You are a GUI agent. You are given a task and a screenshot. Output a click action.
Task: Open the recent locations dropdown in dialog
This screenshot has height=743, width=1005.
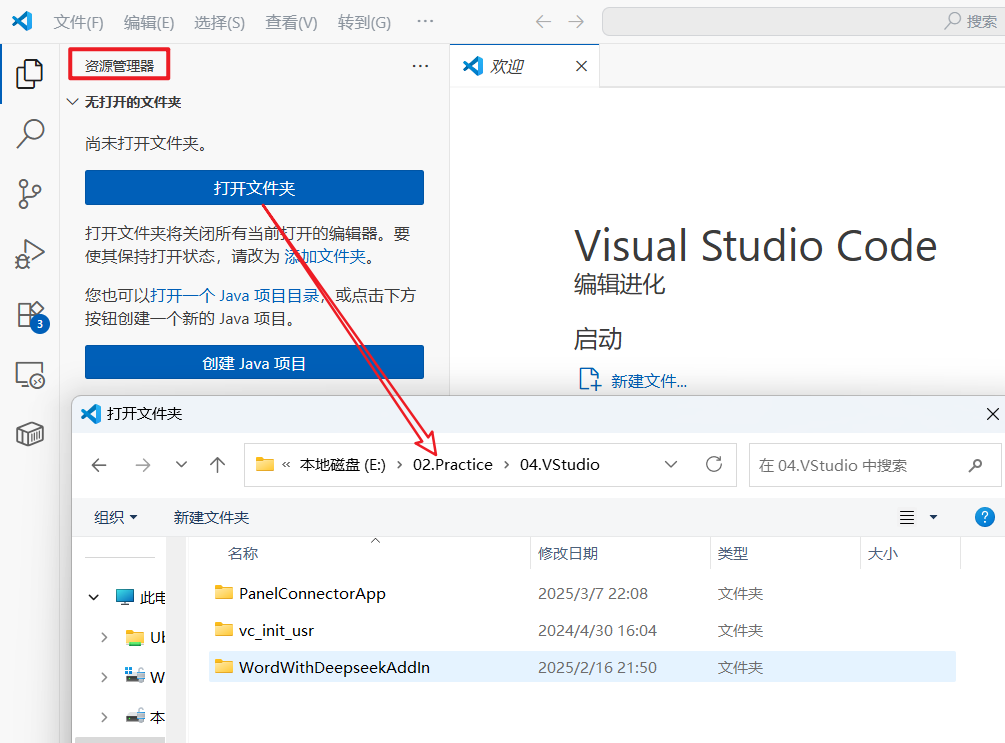coord(181,465)
